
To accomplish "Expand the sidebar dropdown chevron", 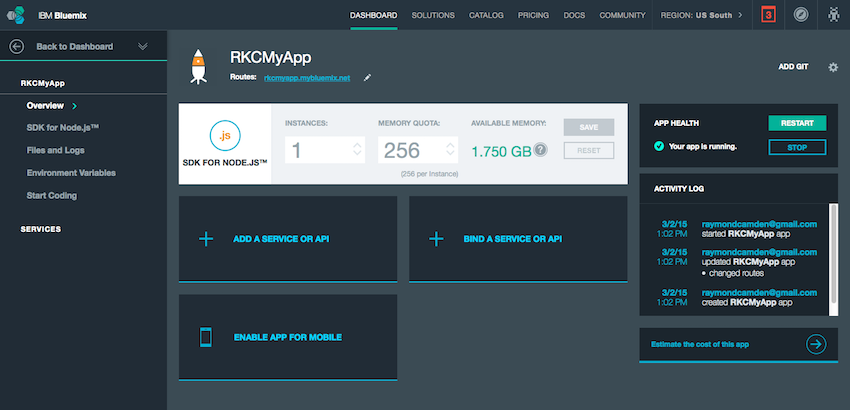I will click(143, 47).
